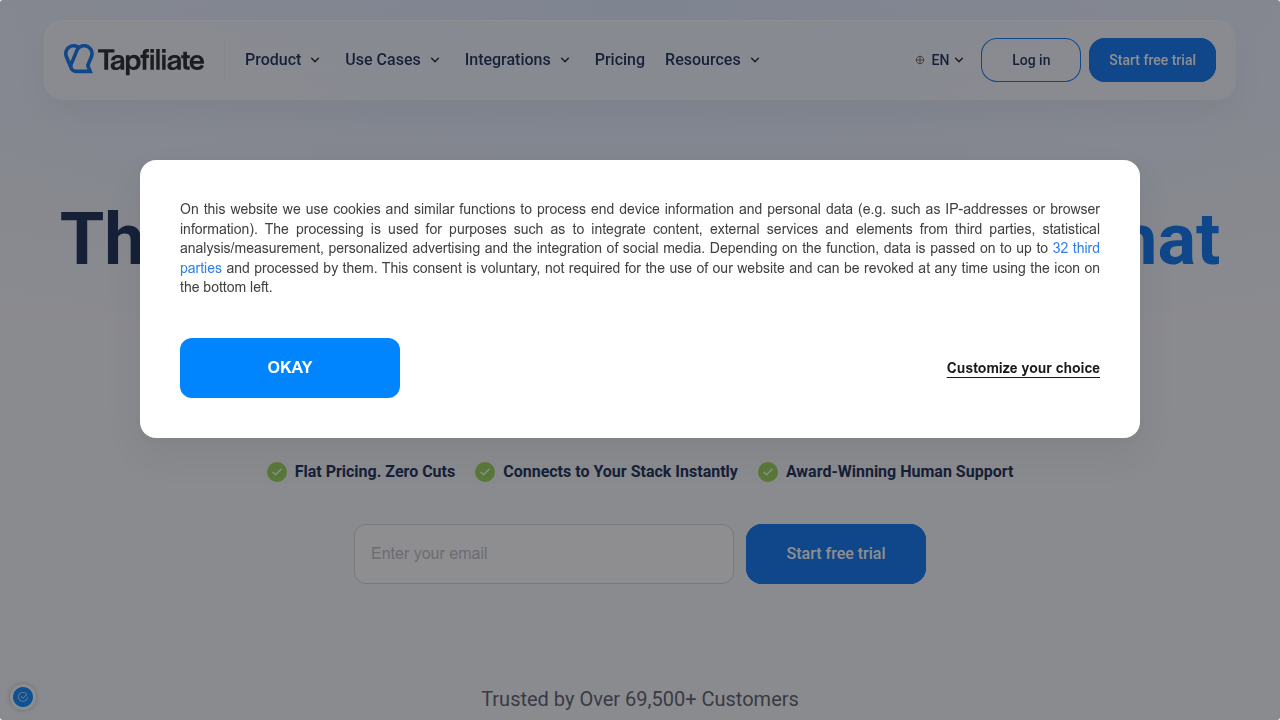The image size is (1280, 720).
Task: Click Start free trial beside the email field
Action: point(836,554)
